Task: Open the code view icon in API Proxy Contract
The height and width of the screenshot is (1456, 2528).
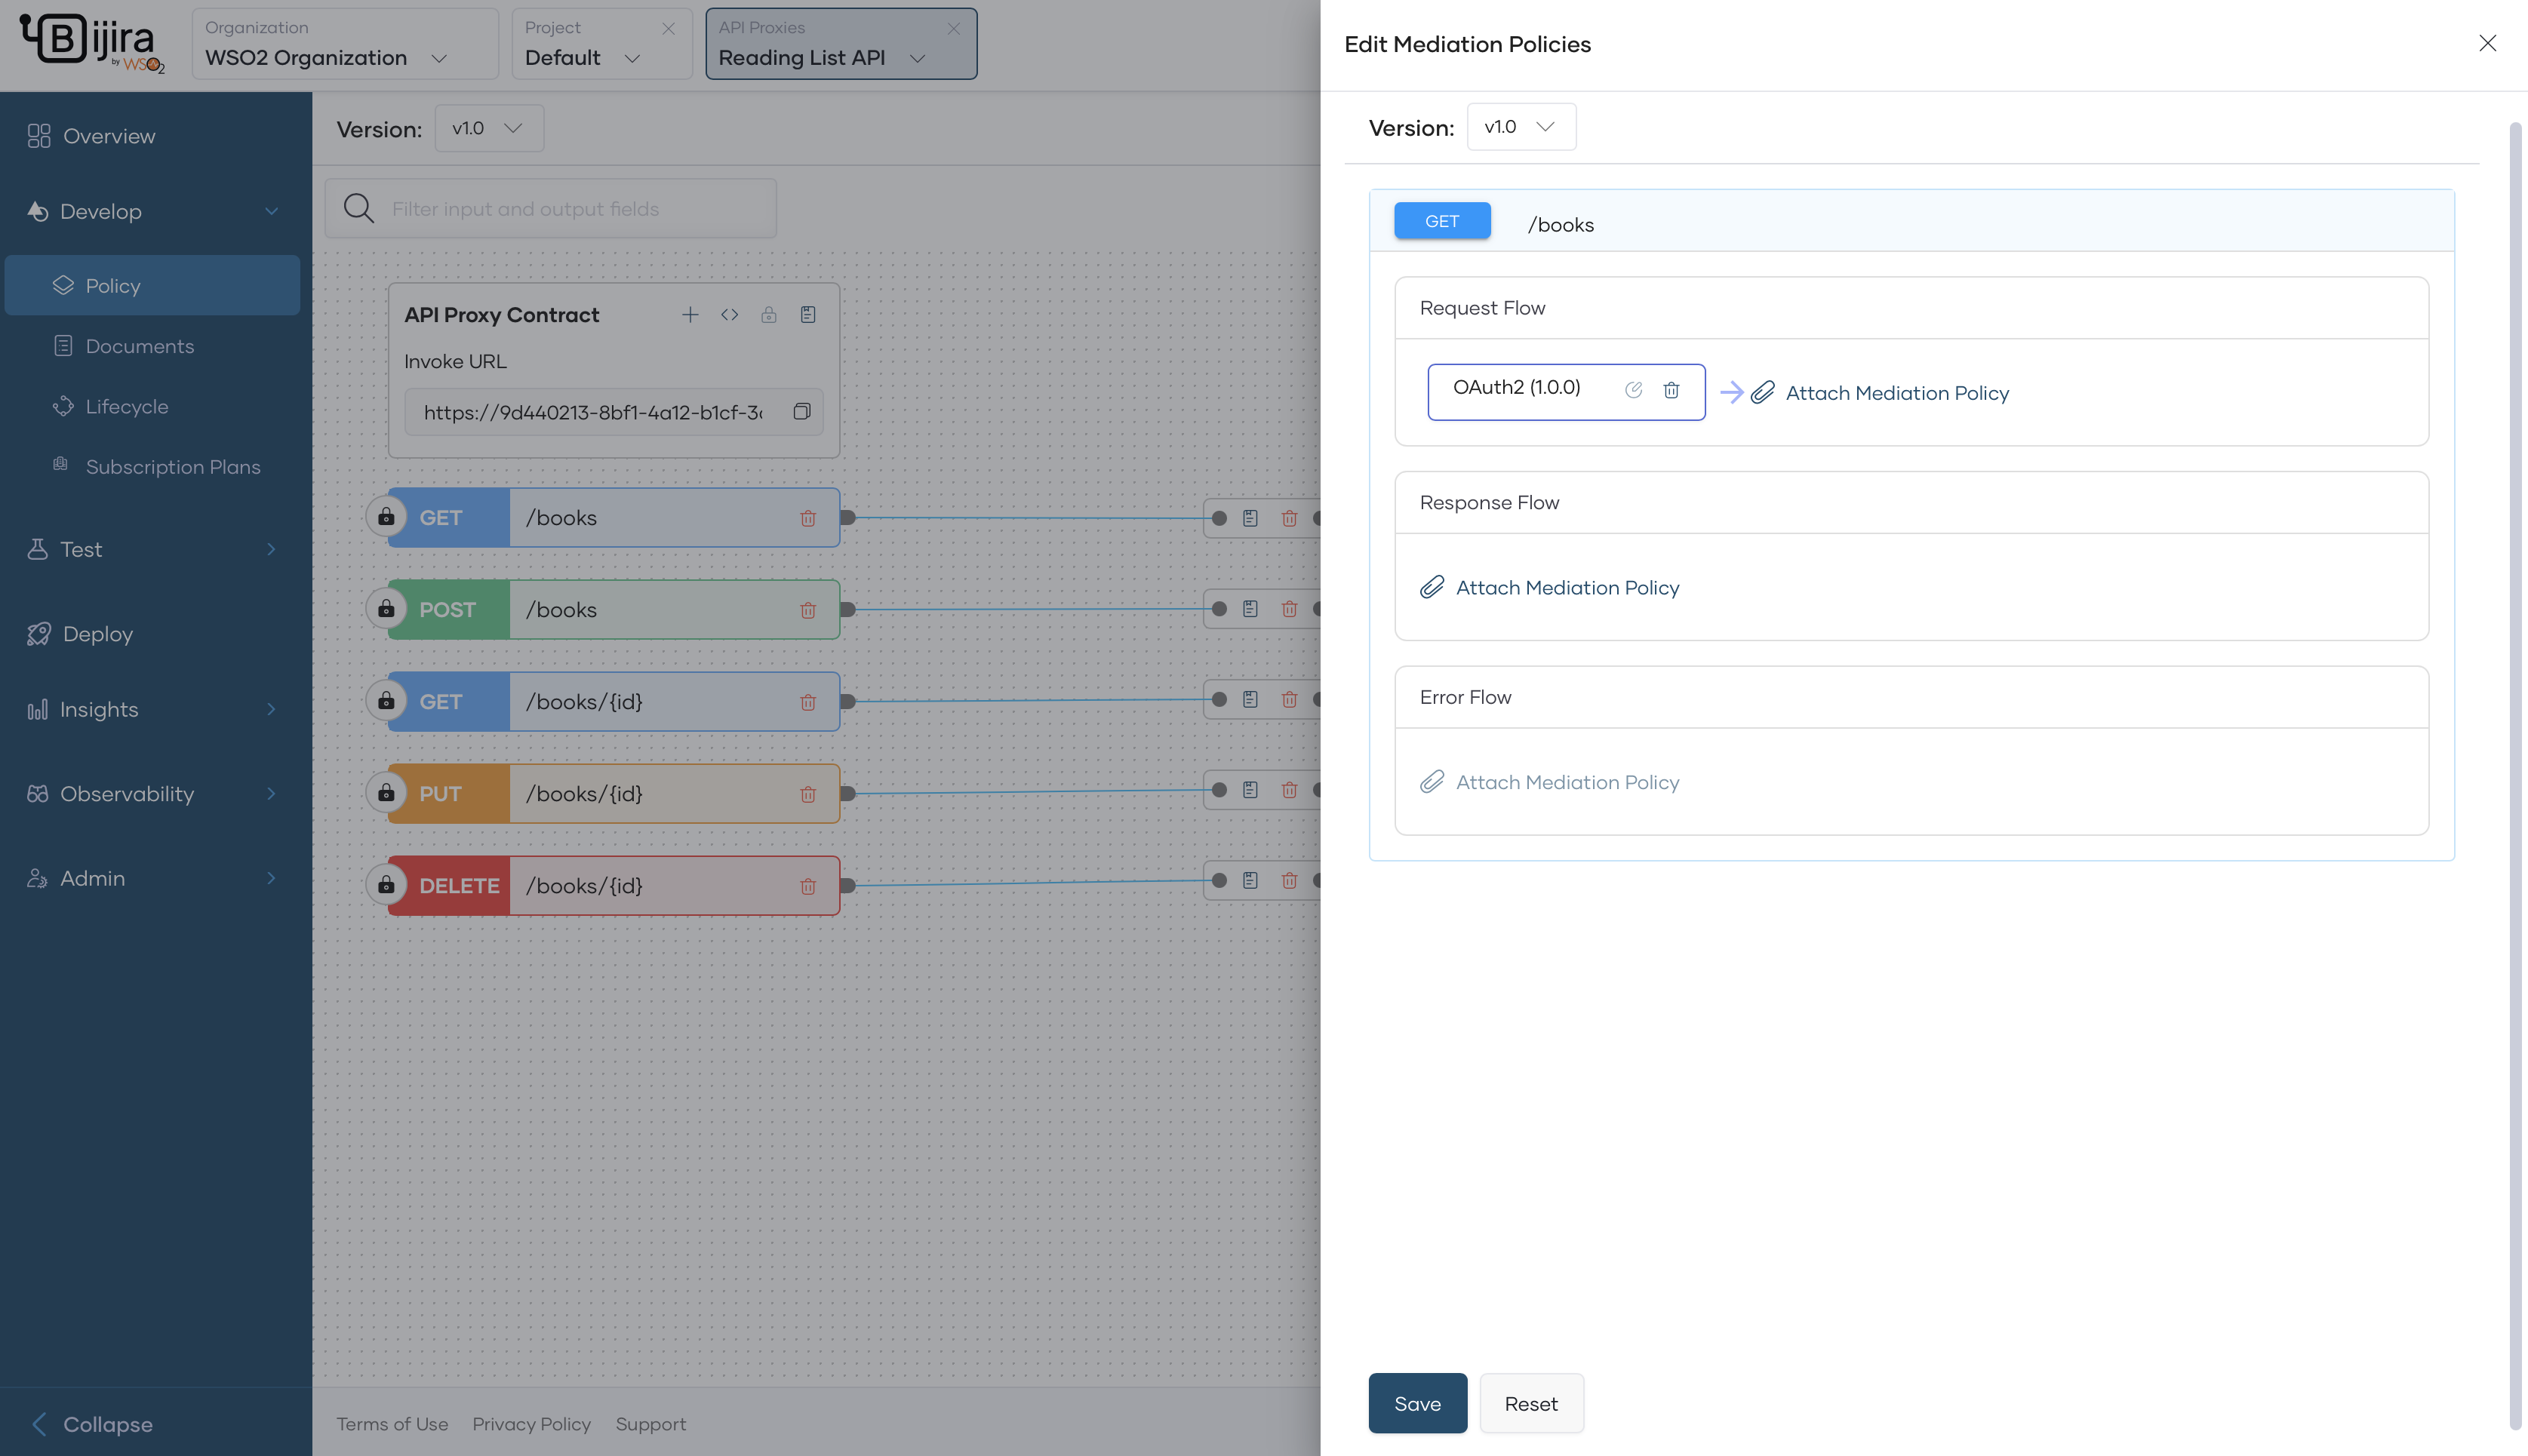Action: [x=729, y=315]
